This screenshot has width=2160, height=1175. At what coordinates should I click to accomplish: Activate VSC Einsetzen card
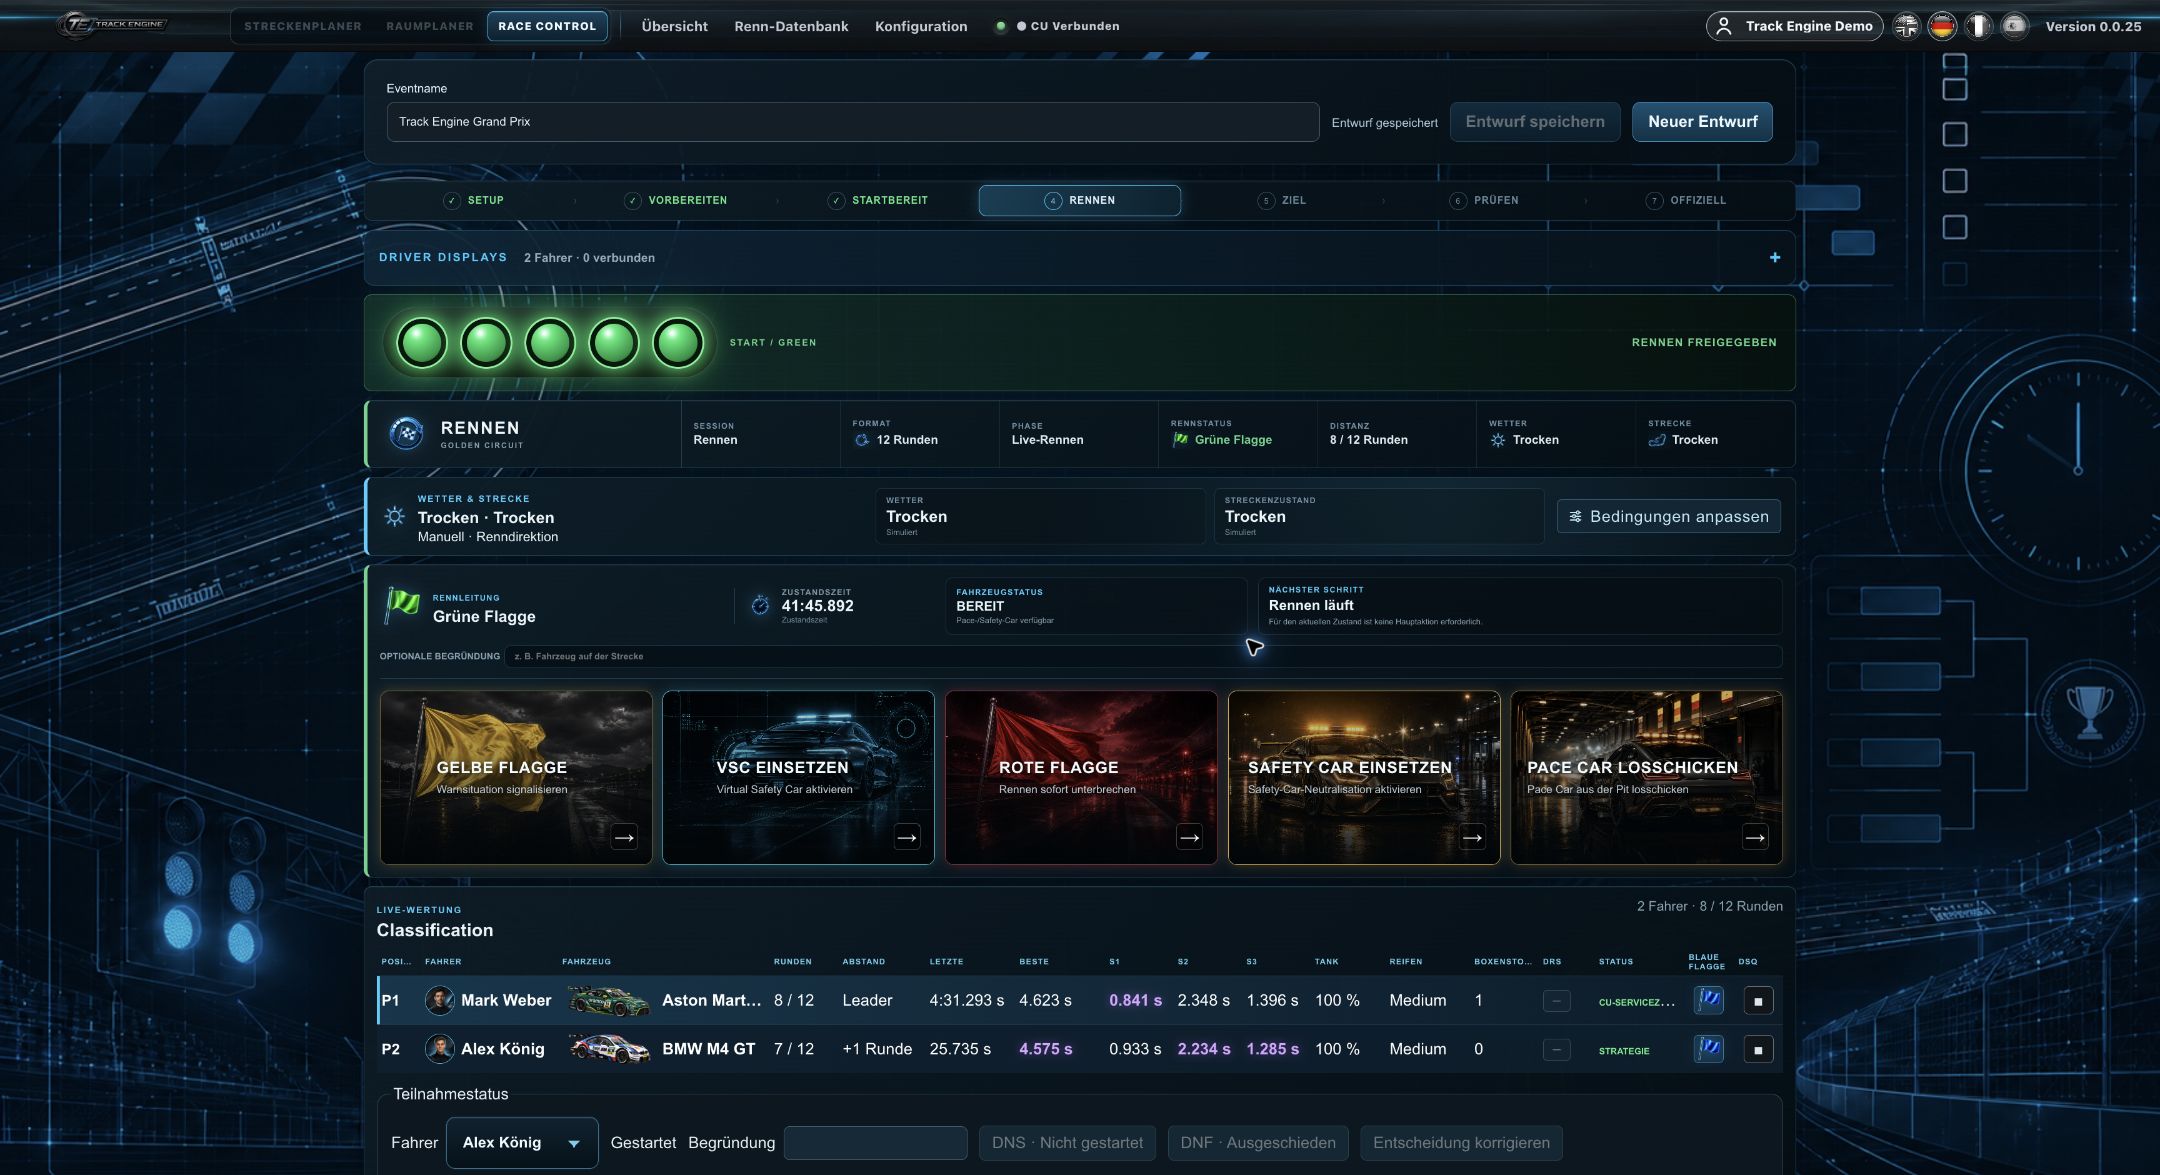click(798, 777)
